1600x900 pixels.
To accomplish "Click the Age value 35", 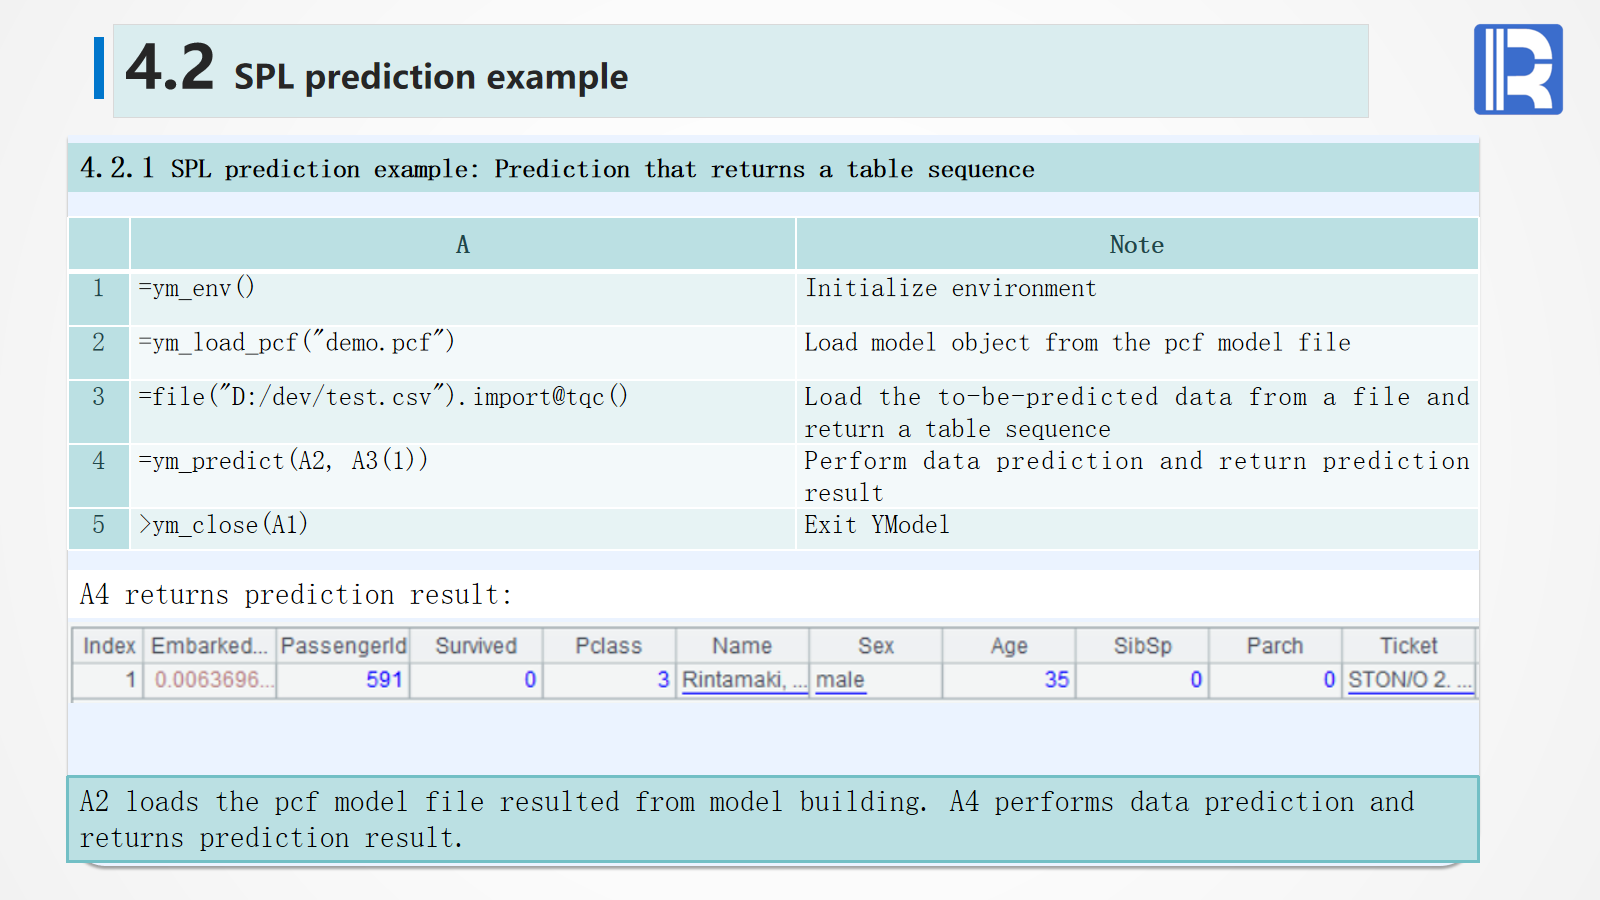I will pos(1056,680).
